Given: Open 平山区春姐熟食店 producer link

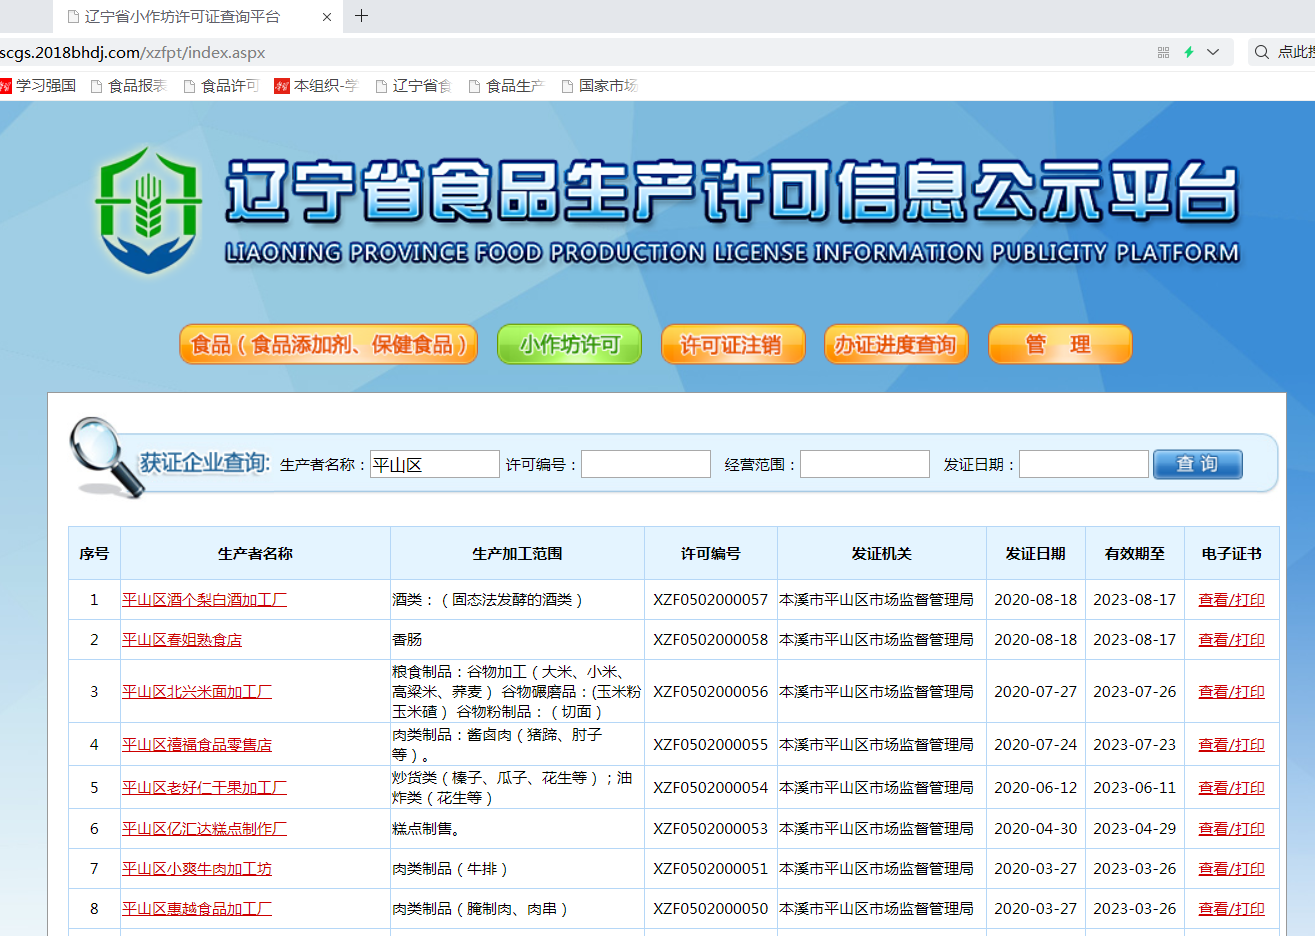Looking at the screenshot, I should [182, 640].
